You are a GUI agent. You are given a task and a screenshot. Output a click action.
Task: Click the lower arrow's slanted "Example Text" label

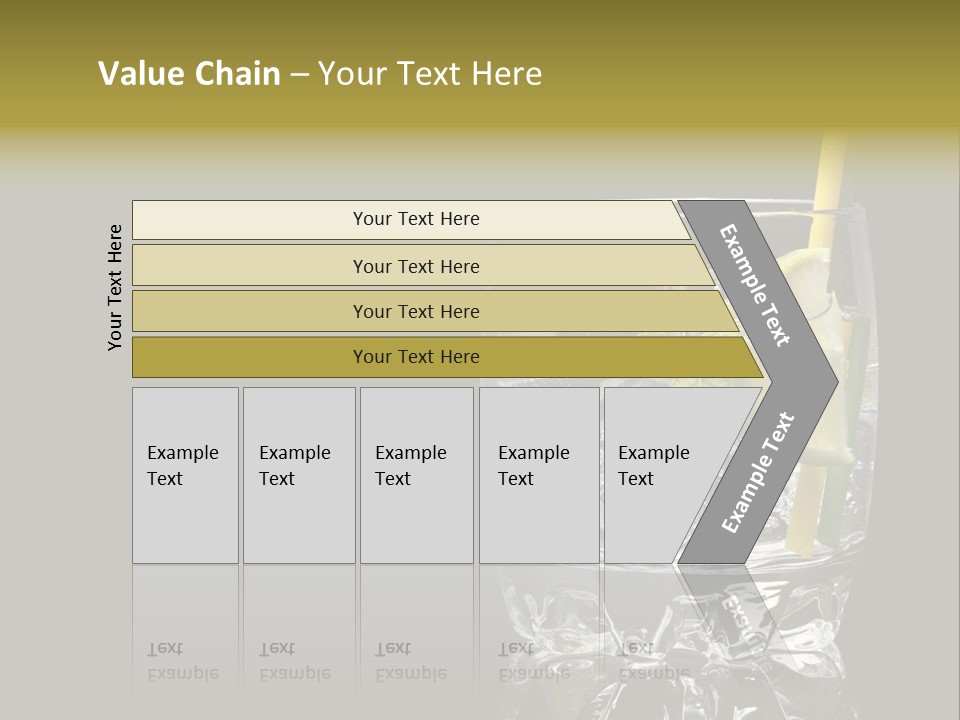point(758,472)
